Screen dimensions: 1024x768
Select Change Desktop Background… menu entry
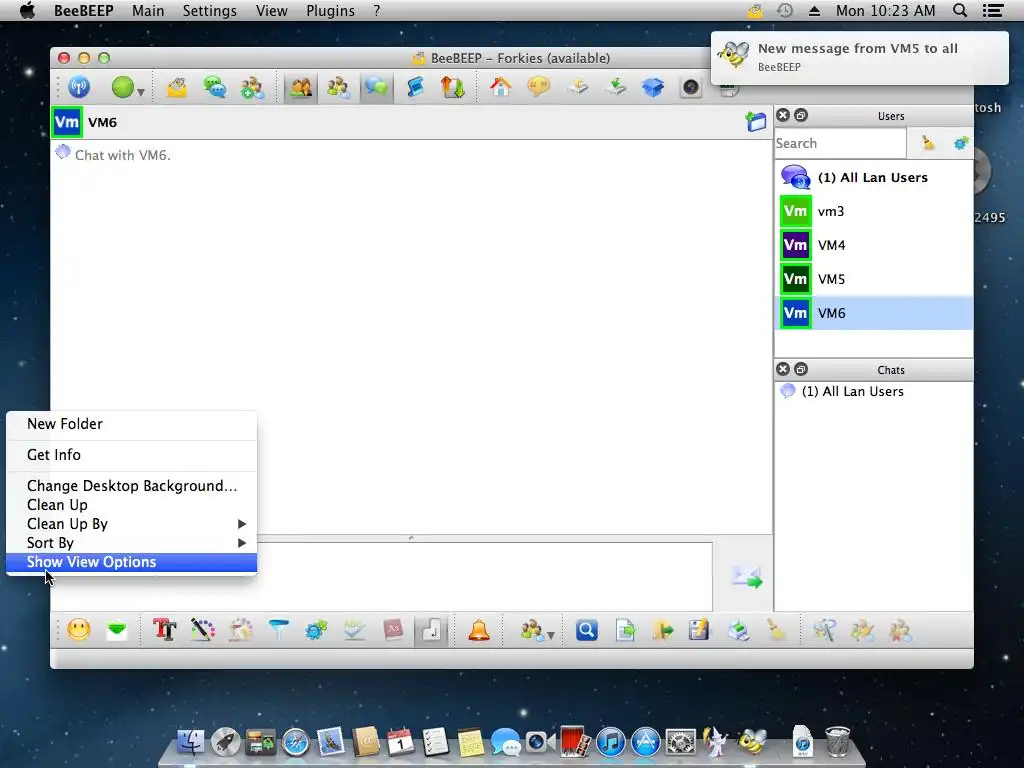131,486
